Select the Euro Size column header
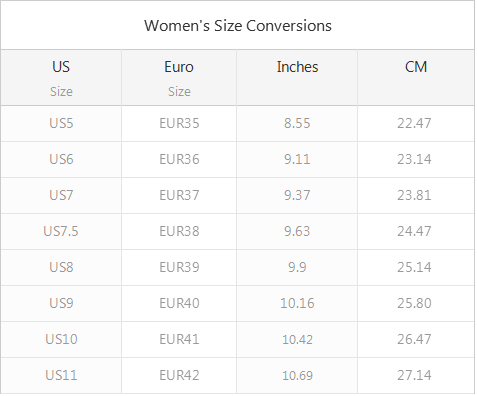Viewport: 477px width, 396px height. point(179,78)
